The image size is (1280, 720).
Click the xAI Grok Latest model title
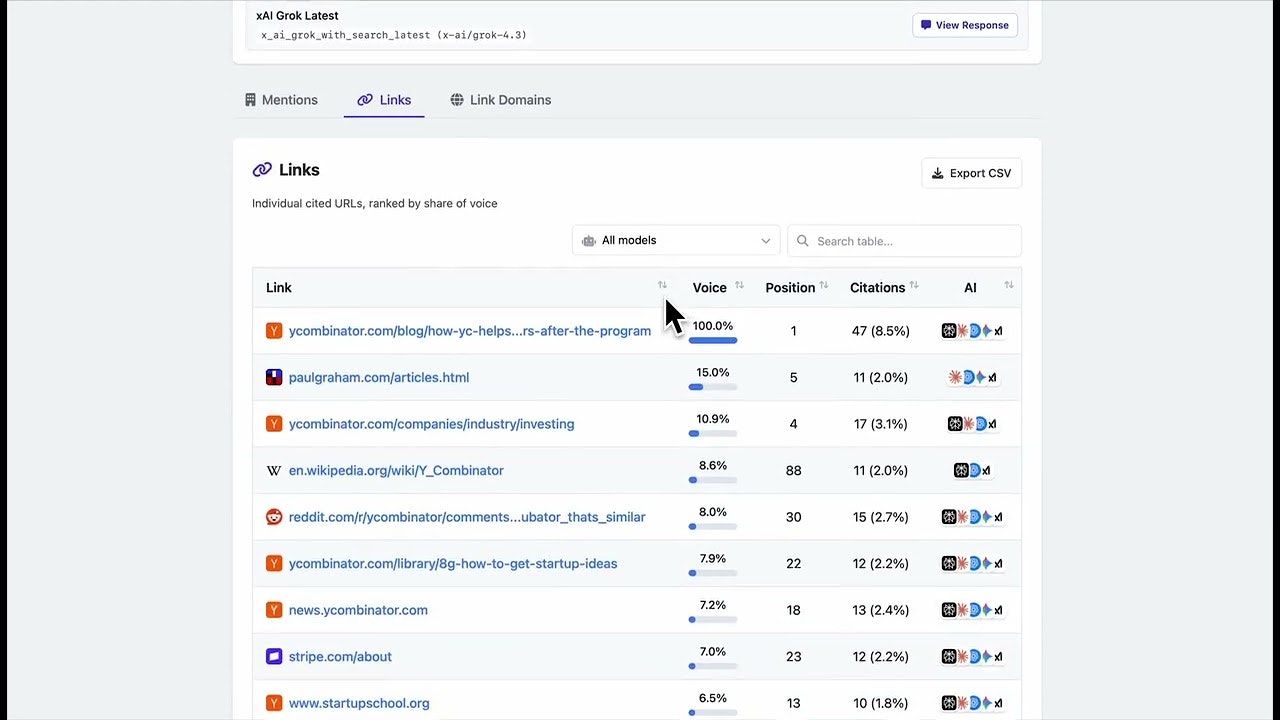pos(297,16)
